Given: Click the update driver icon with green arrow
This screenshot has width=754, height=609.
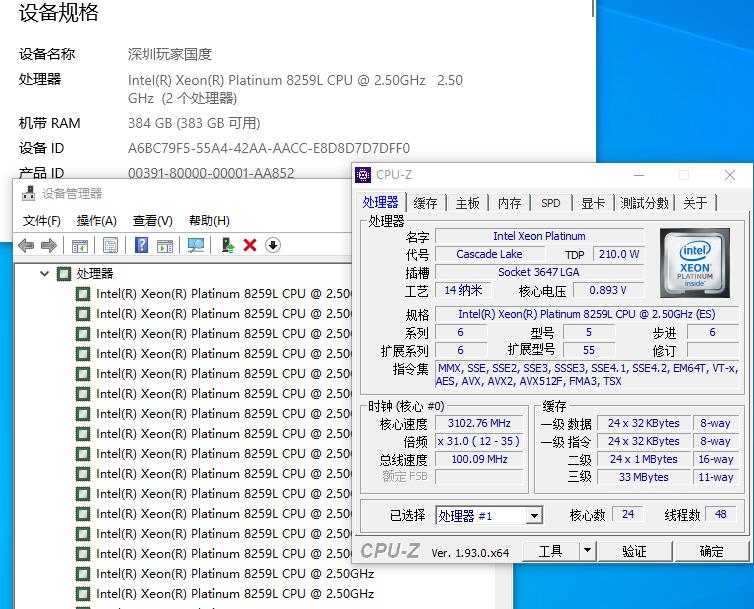Looking at the screenshot, I should 227,245.
